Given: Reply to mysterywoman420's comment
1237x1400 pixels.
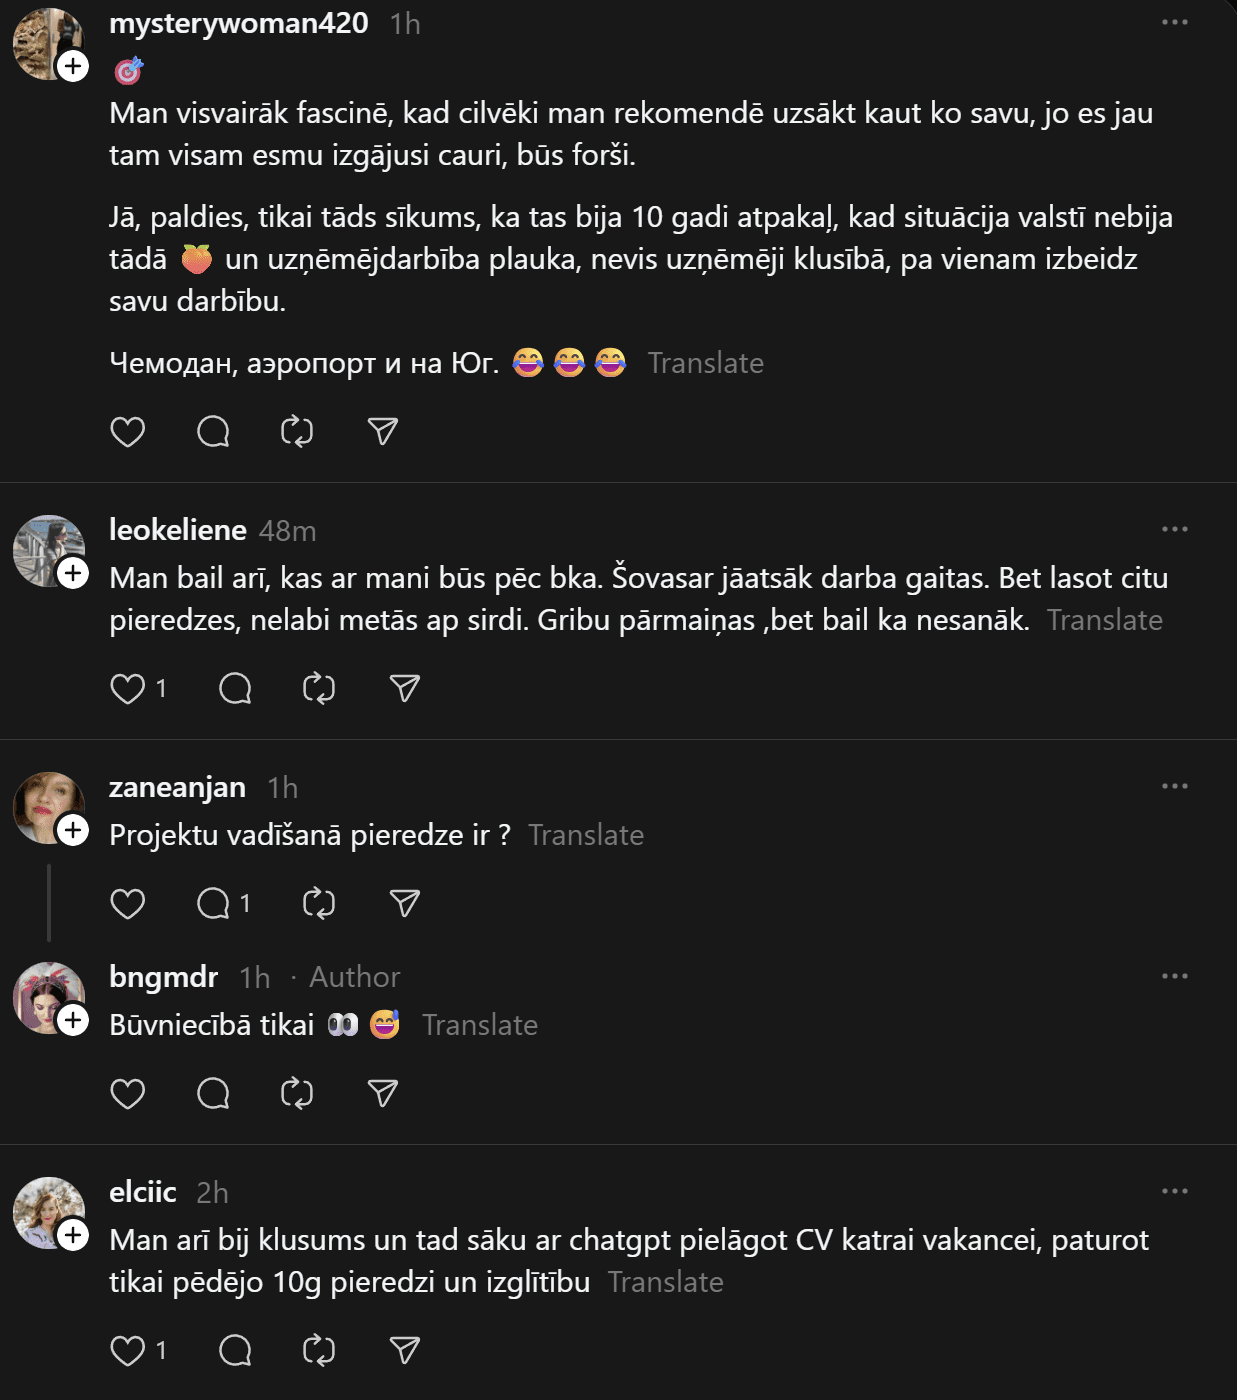Looking at the screenshot, I should (213, 432).
